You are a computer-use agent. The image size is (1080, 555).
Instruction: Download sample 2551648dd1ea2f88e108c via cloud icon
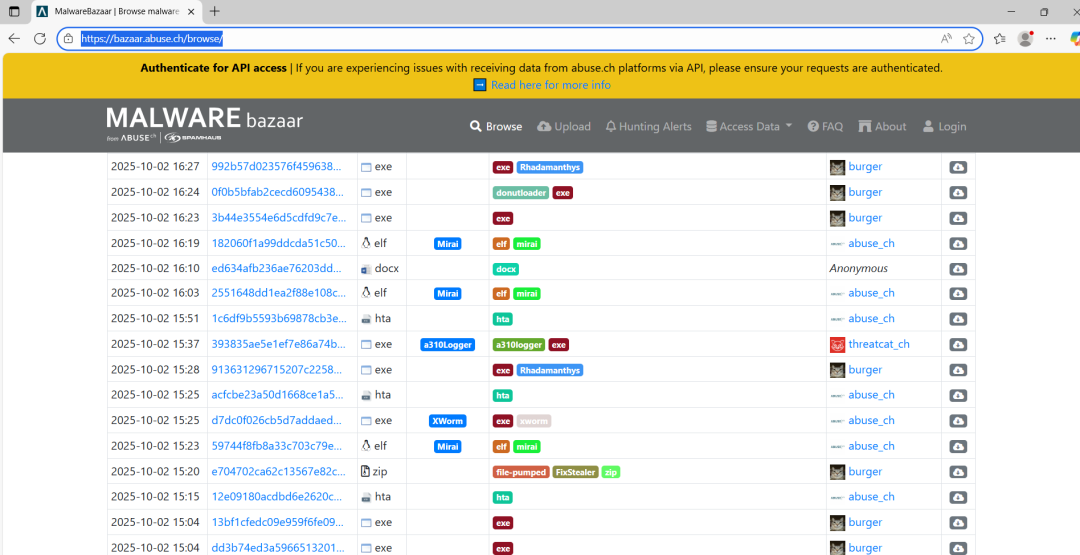pos(958,293)
